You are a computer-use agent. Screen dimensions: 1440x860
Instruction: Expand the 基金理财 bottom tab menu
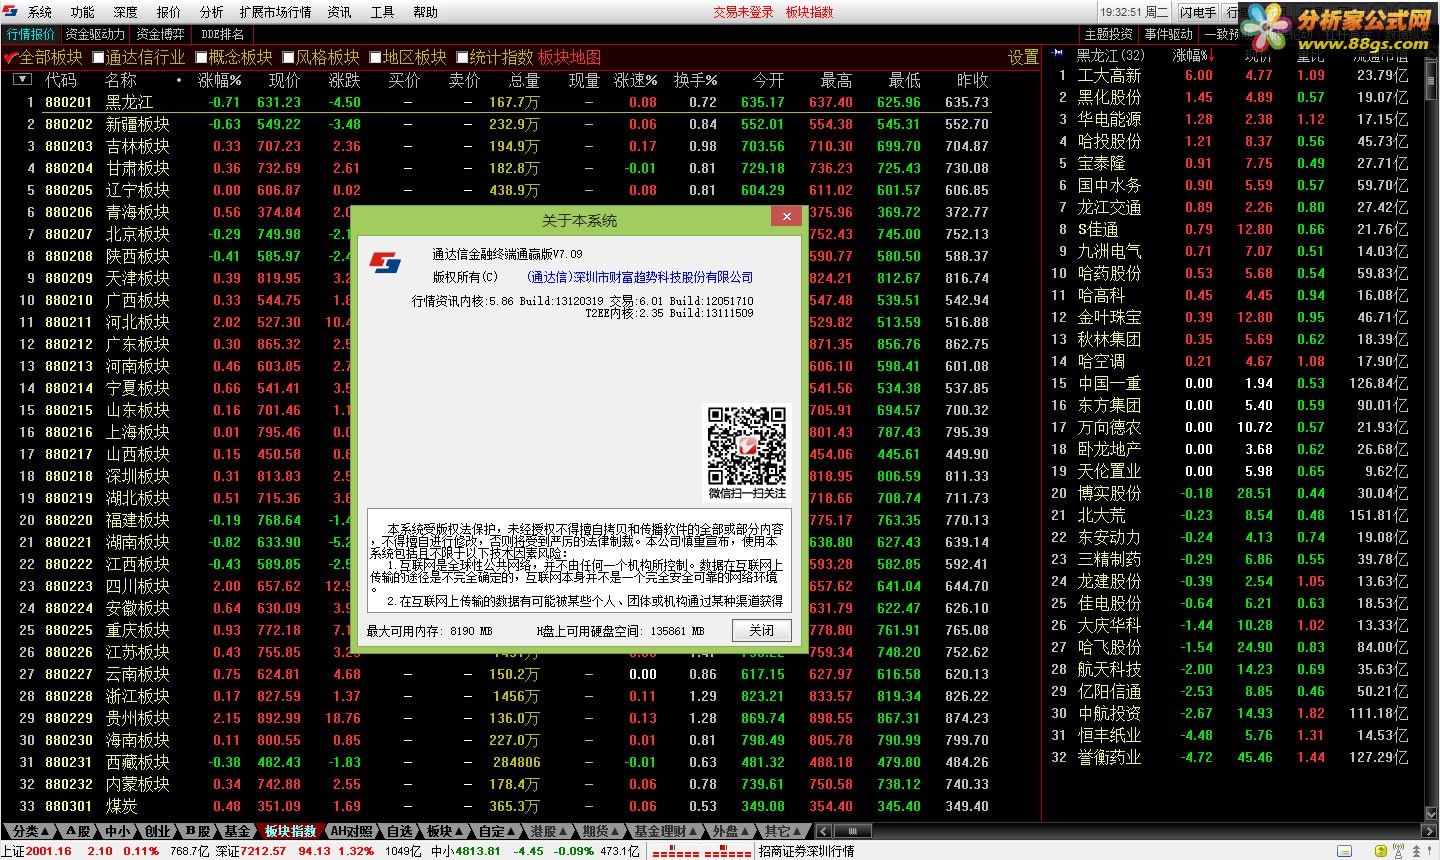pyautogui.click(x=665, y=831)
